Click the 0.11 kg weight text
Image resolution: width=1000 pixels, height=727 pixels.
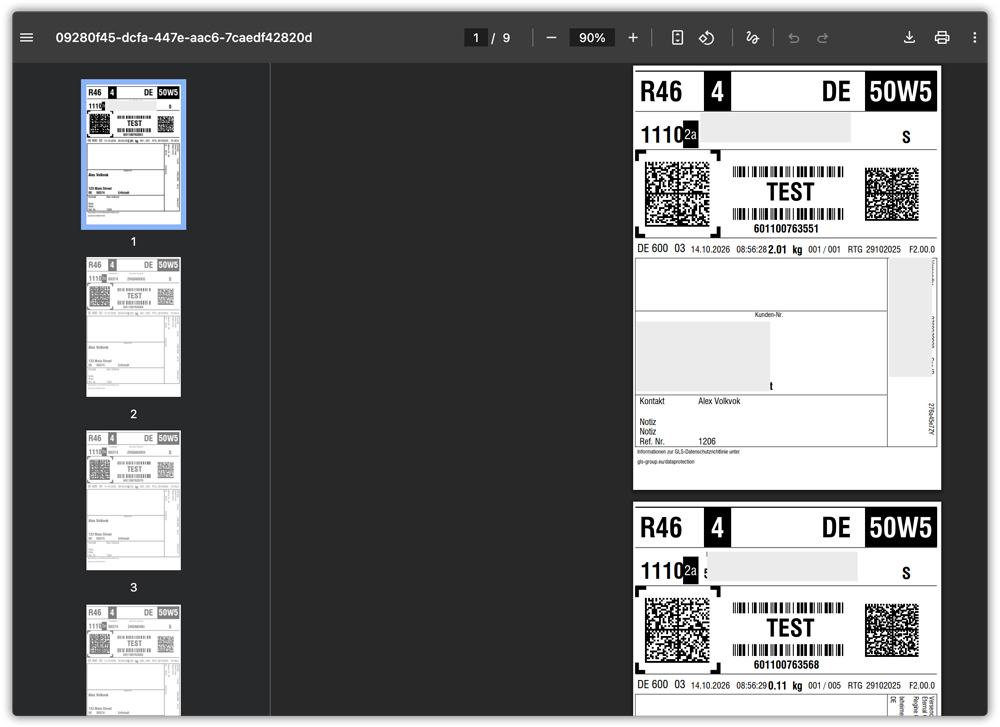785,686
